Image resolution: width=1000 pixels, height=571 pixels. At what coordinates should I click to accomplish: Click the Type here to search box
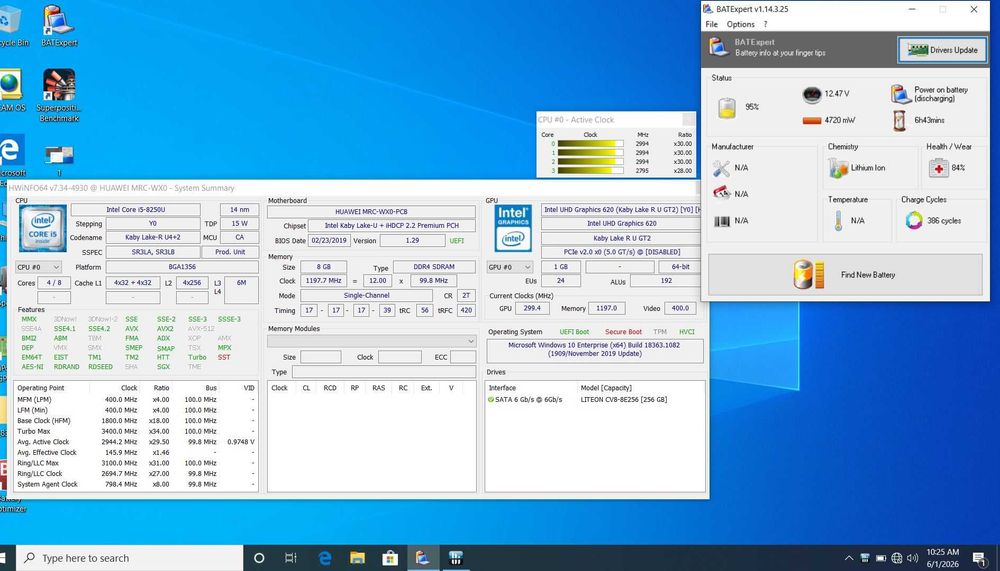(x=129, y=558)
